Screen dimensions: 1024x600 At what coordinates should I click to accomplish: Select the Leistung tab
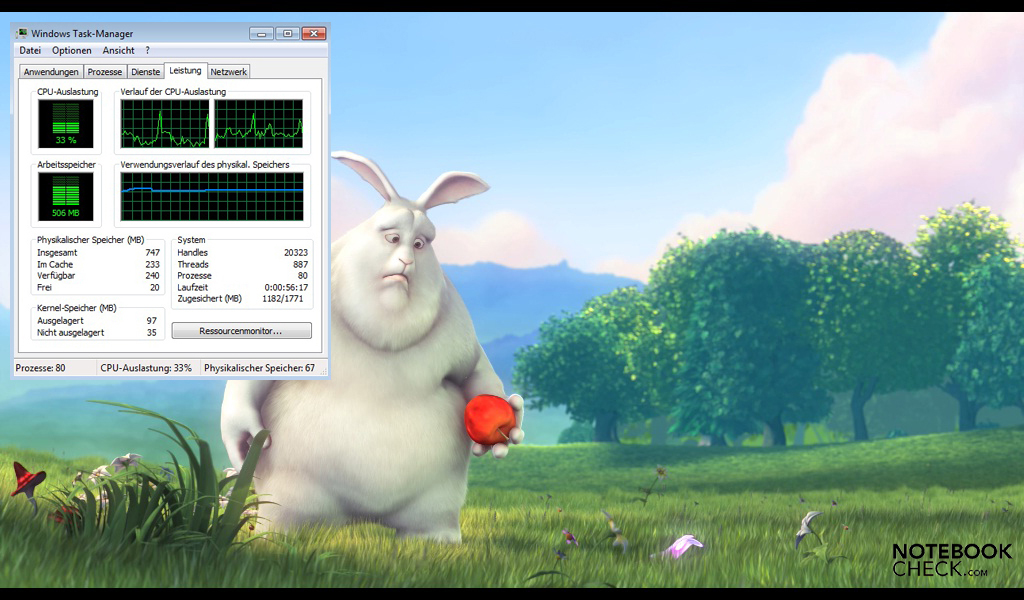tap(185, 71)
